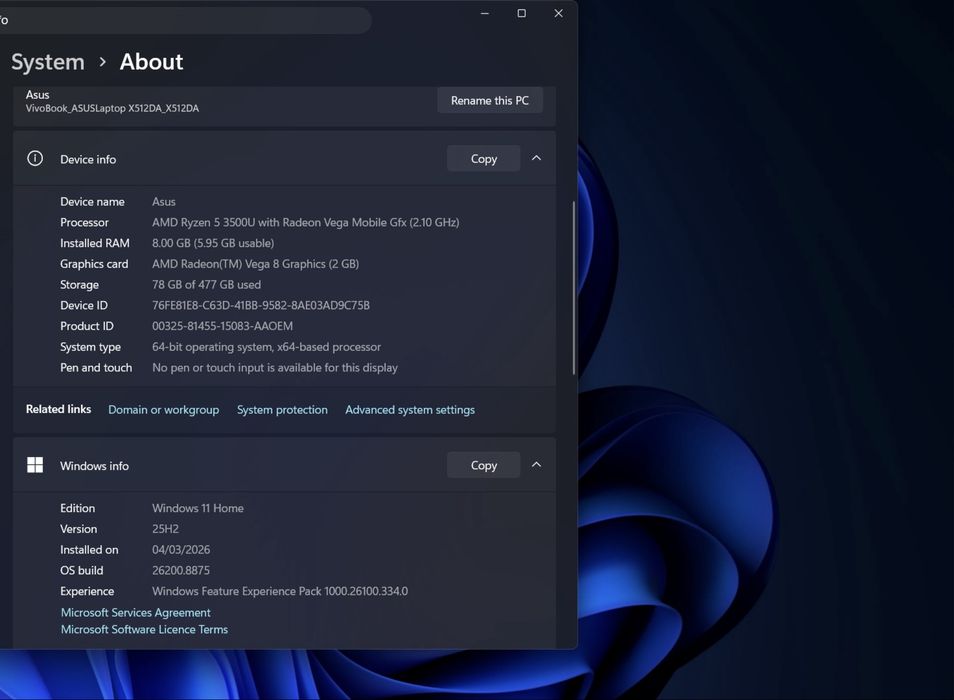The height and width of the screenshot is (700, 954).
Task: Click the Installed RAM label
Action: tap(95, 243)
